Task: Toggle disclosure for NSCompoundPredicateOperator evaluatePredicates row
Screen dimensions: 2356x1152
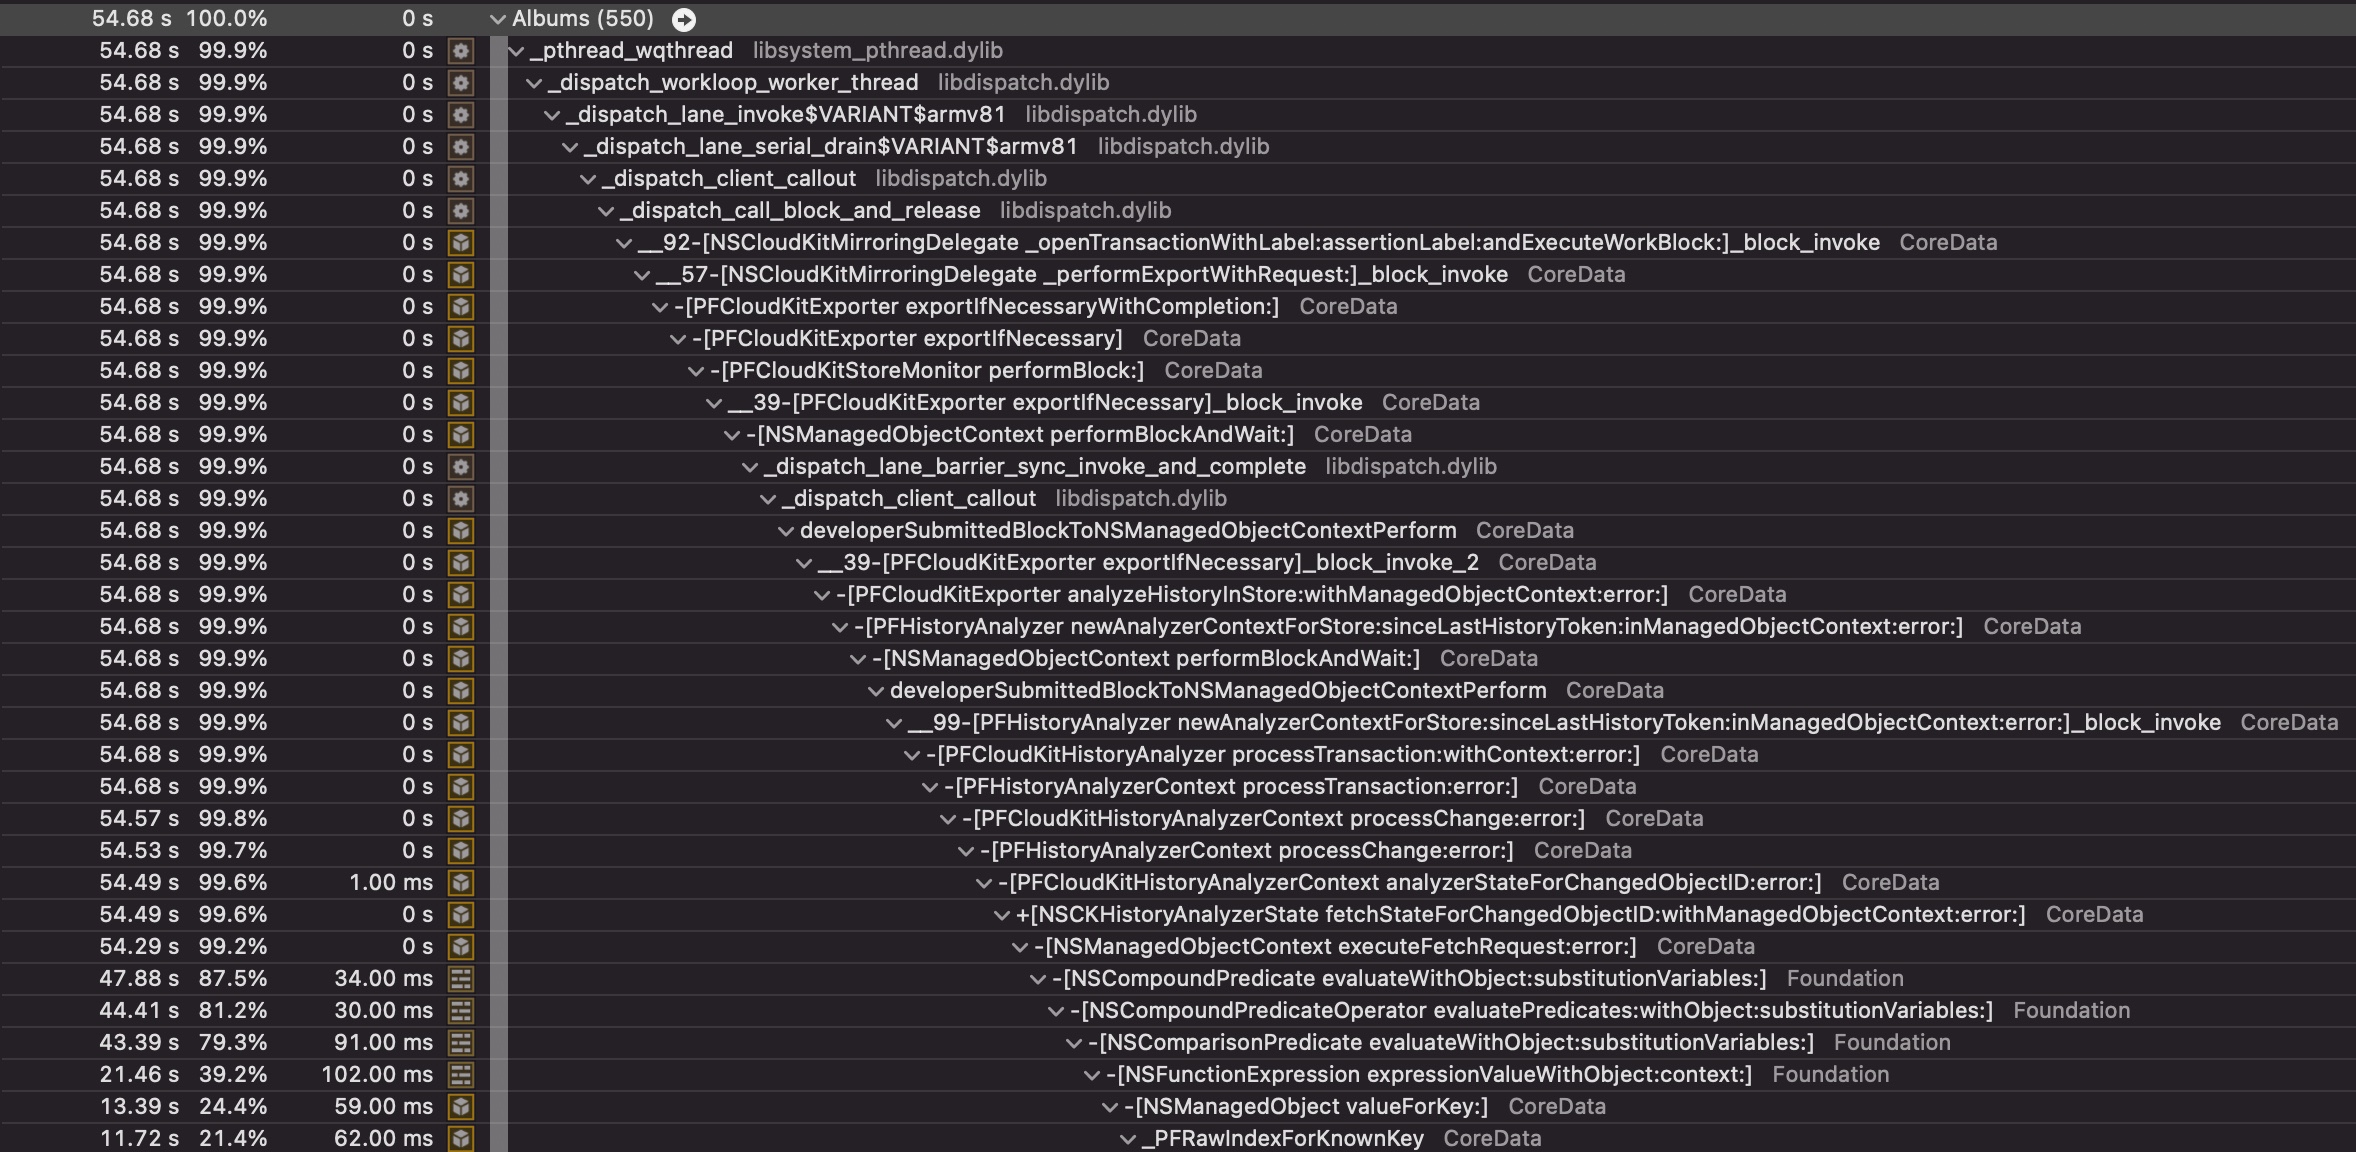Action: coord(1056,1011)
